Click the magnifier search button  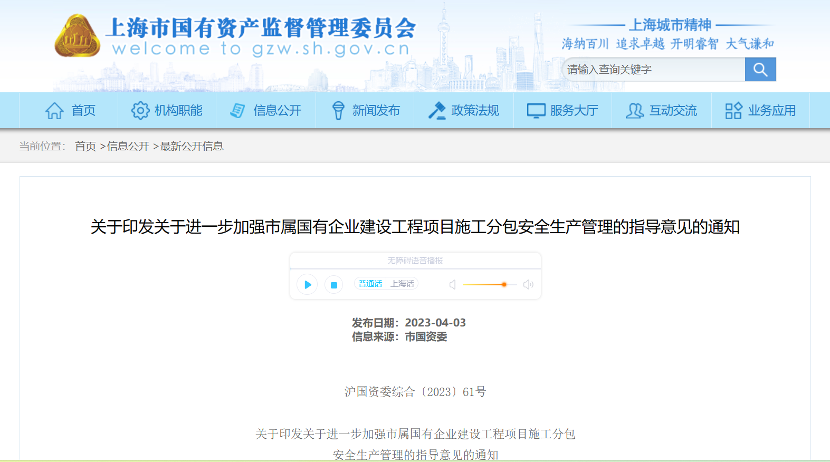[x=760, y=69]
